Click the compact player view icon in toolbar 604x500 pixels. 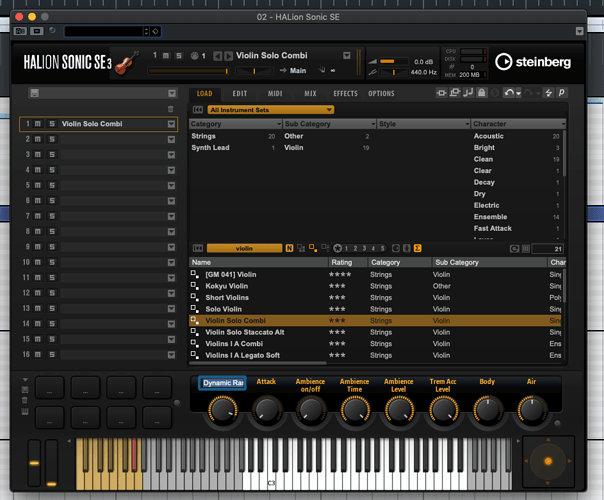441,93
